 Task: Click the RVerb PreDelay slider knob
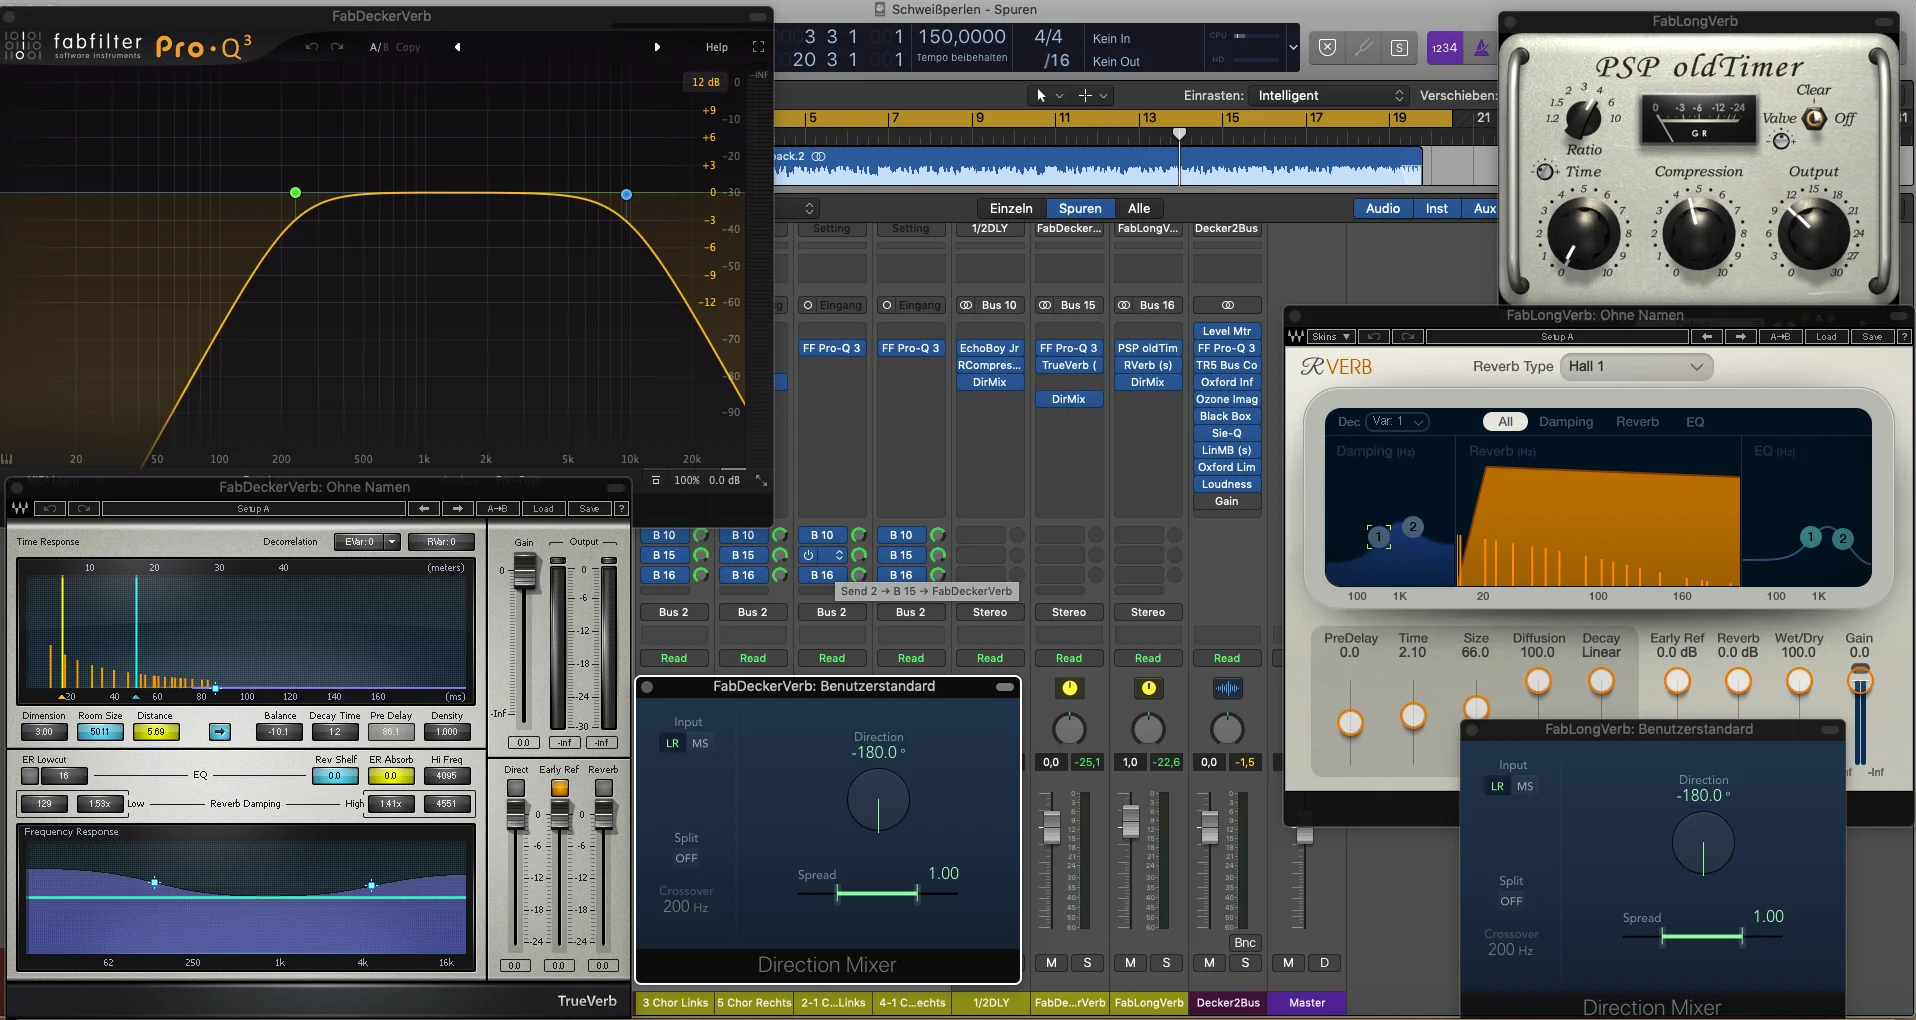pos(1350,722)
